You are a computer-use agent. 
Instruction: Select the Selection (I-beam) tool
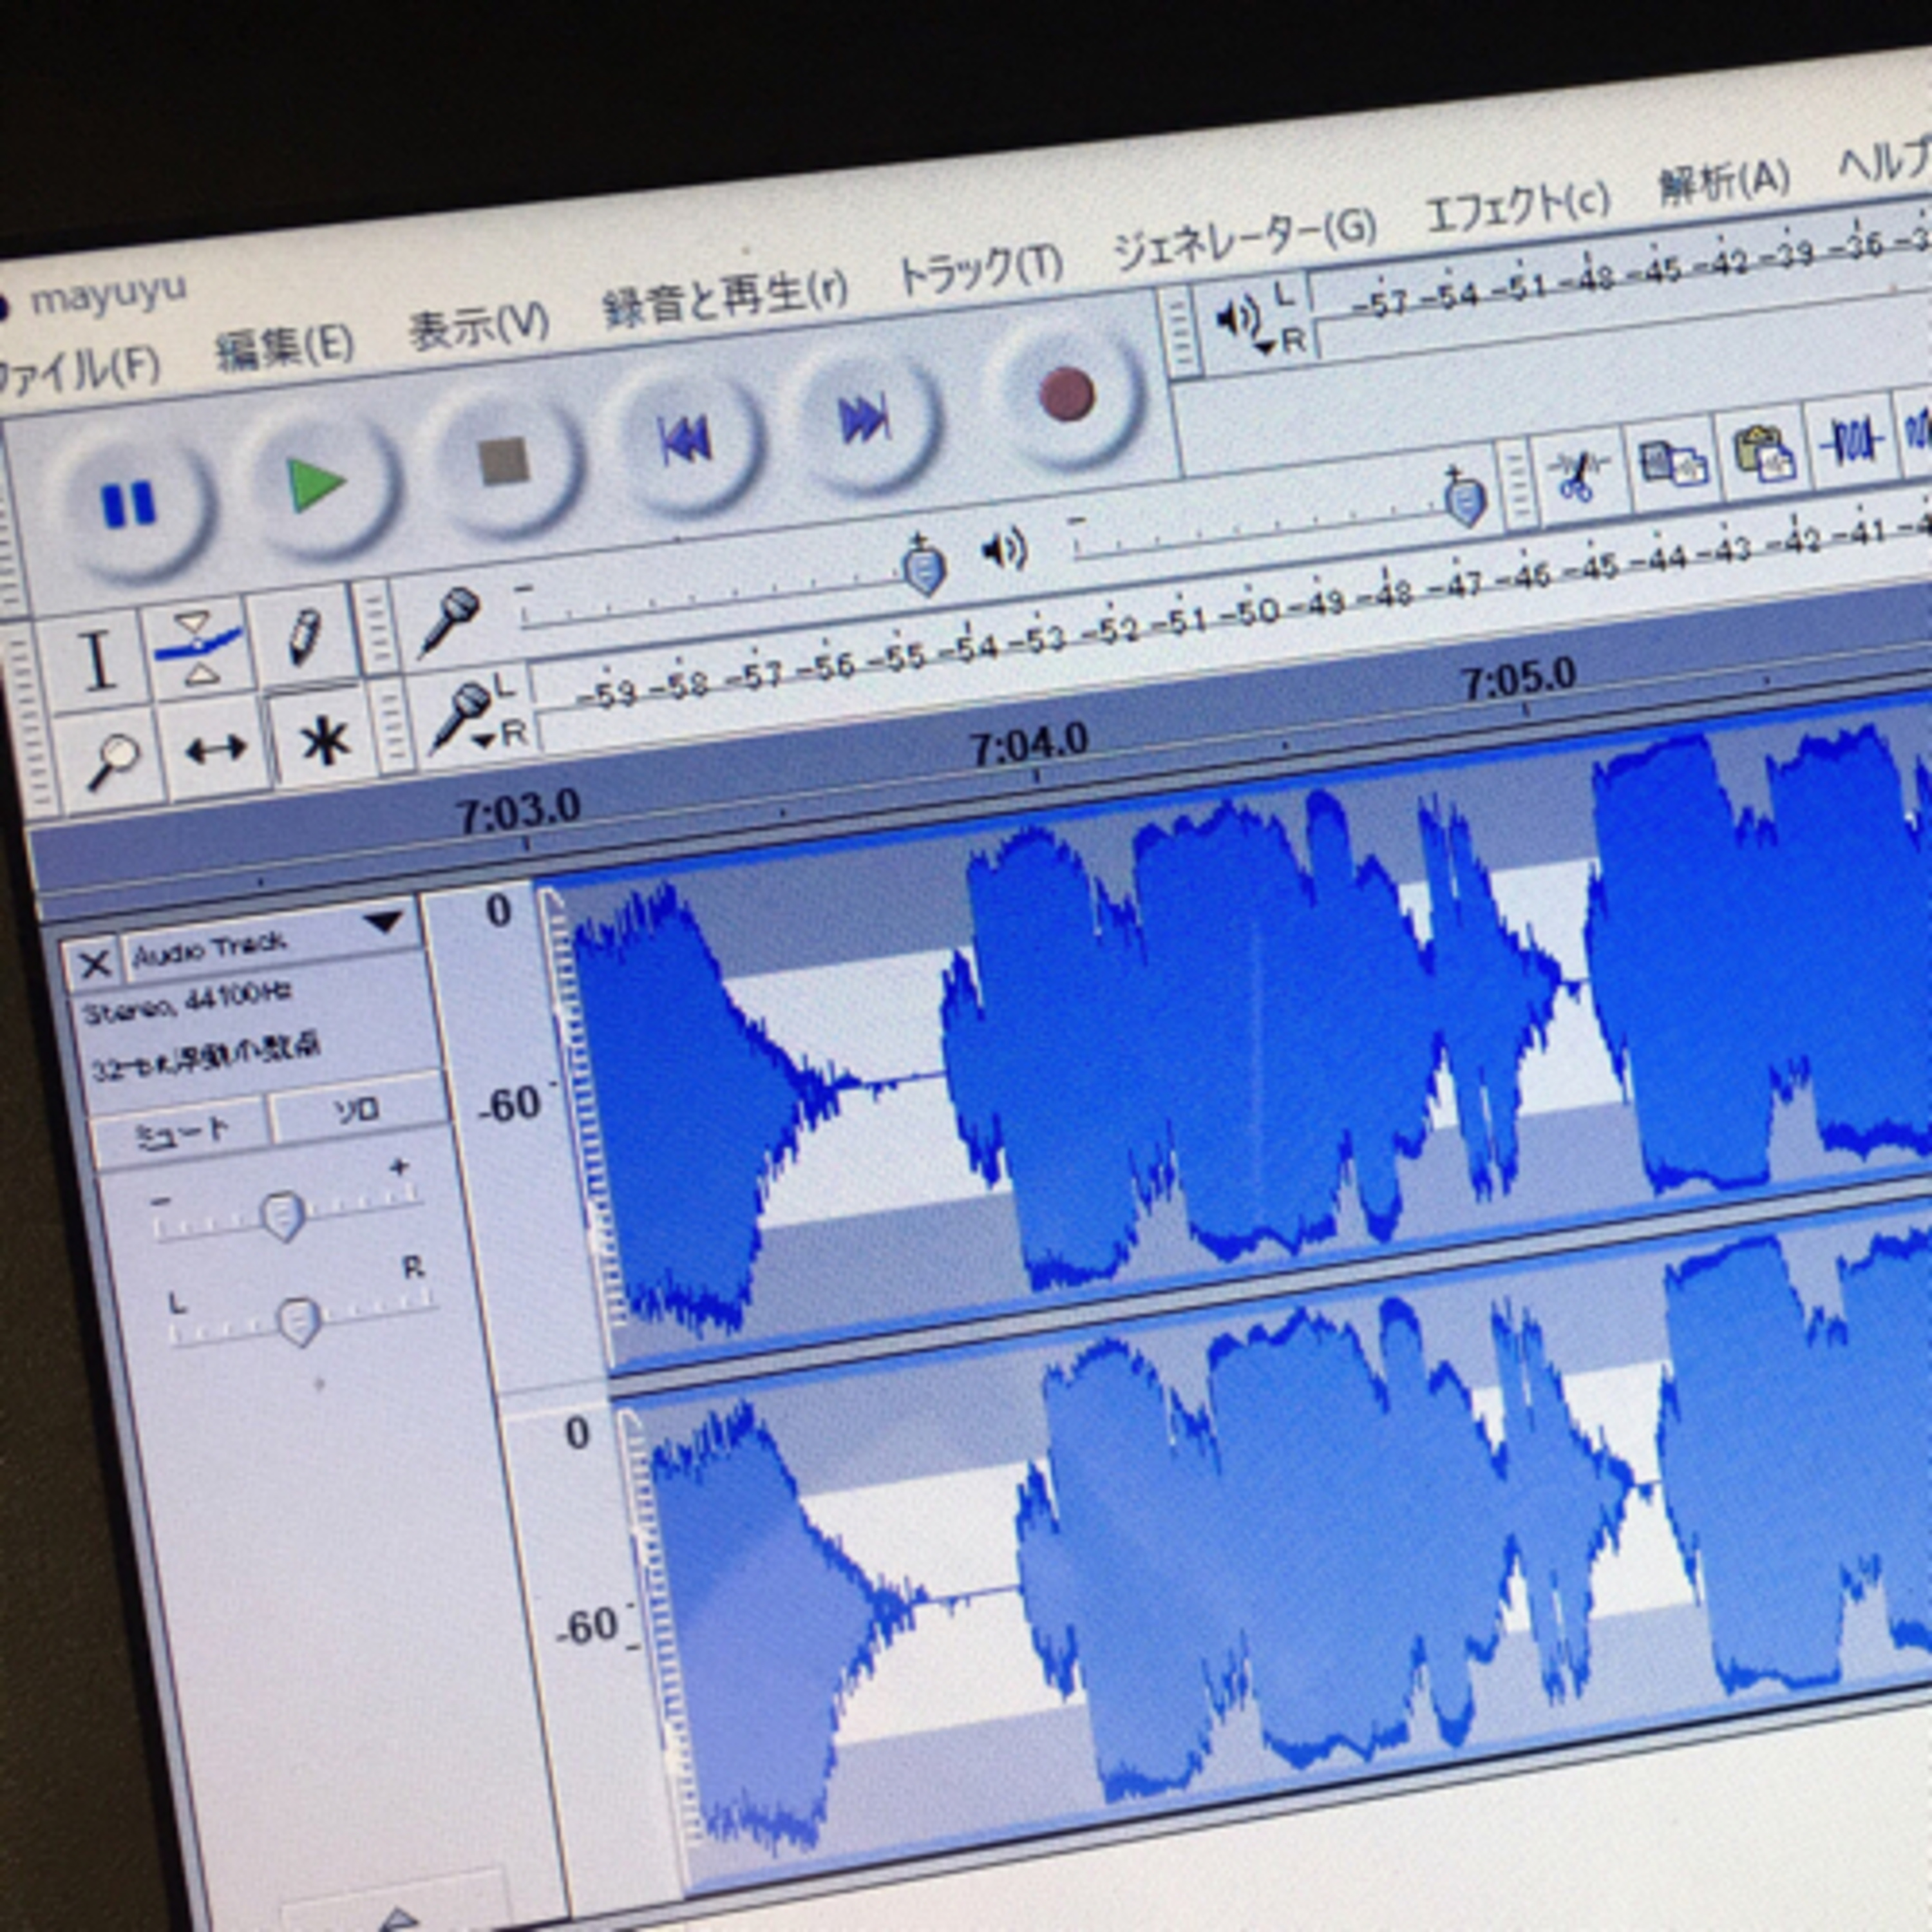point(97,660)
